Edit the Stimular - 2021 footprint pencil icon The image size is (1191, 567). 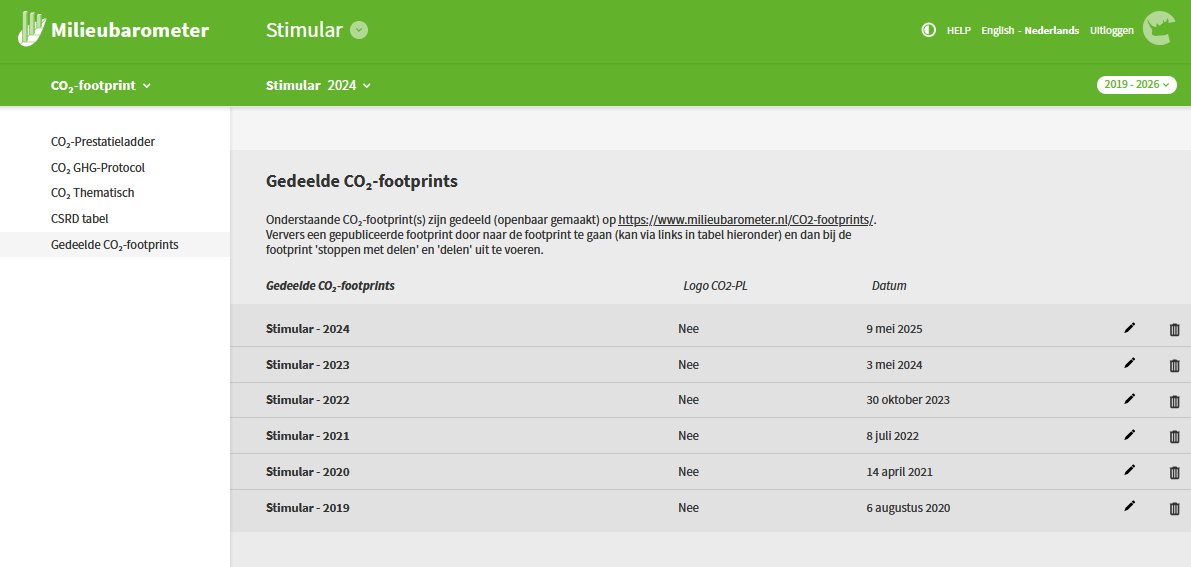pyautogui.click(x=1129, y=435)
